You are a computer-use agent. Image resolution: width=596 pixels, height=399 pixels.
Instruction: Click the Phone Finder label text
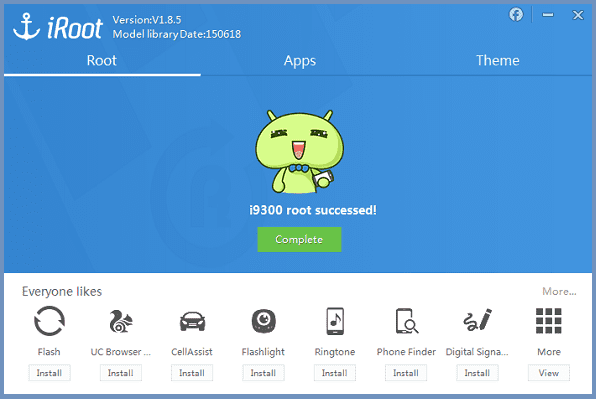406,352
